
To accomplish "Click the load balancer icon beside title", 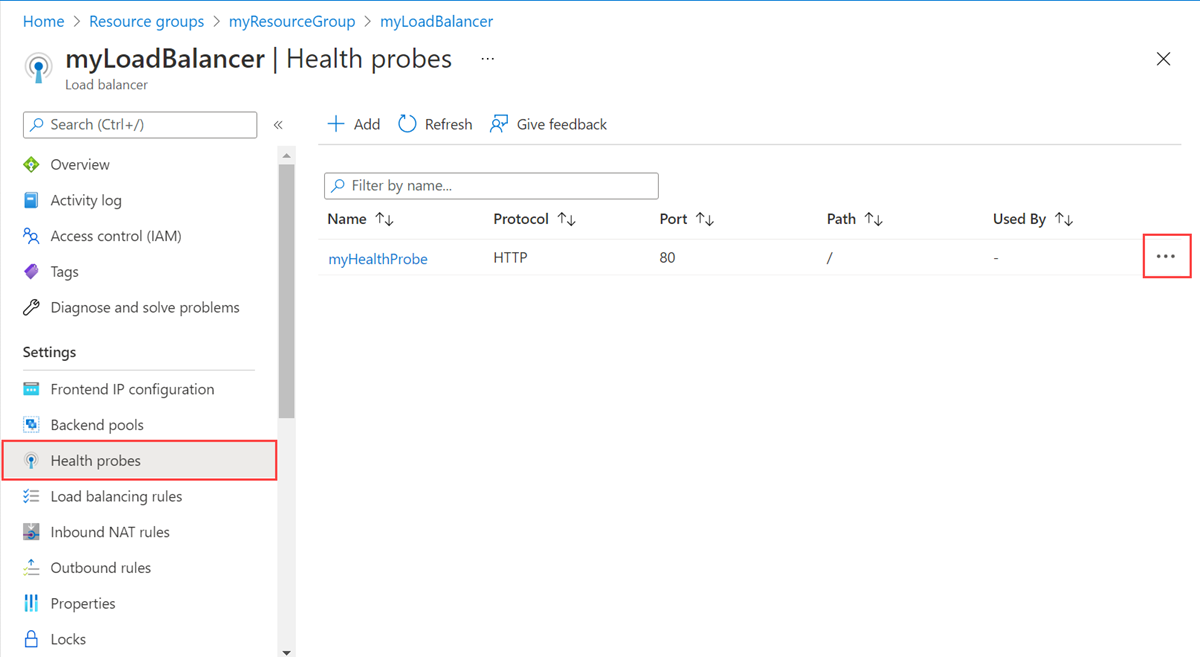I will click(38, 67).
